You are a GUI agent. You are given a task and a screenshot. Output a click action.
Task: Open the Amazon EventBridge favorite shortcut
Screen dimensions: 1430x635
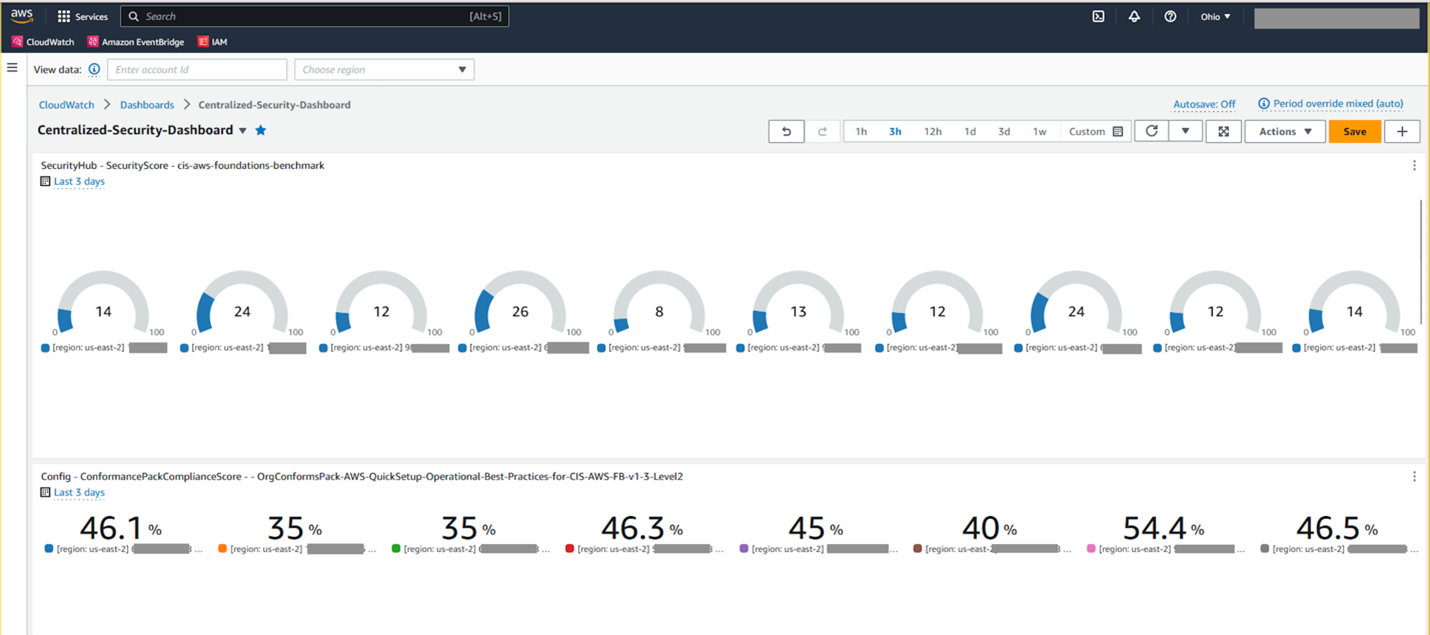[135, 41]
